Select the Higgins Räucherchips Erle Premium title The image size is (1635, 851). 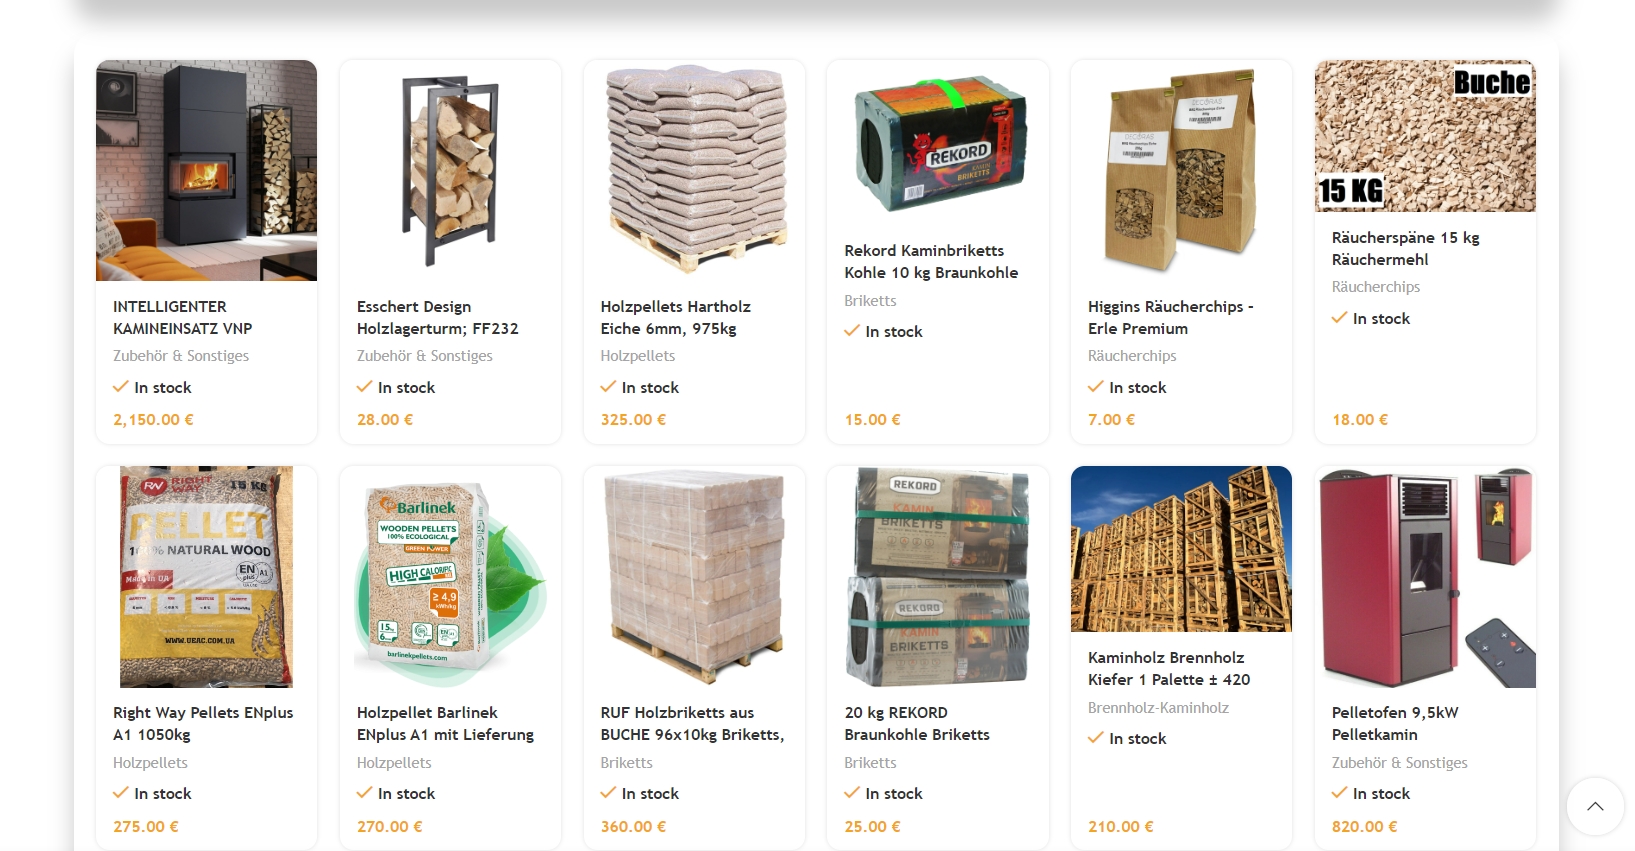(1170, 317)
